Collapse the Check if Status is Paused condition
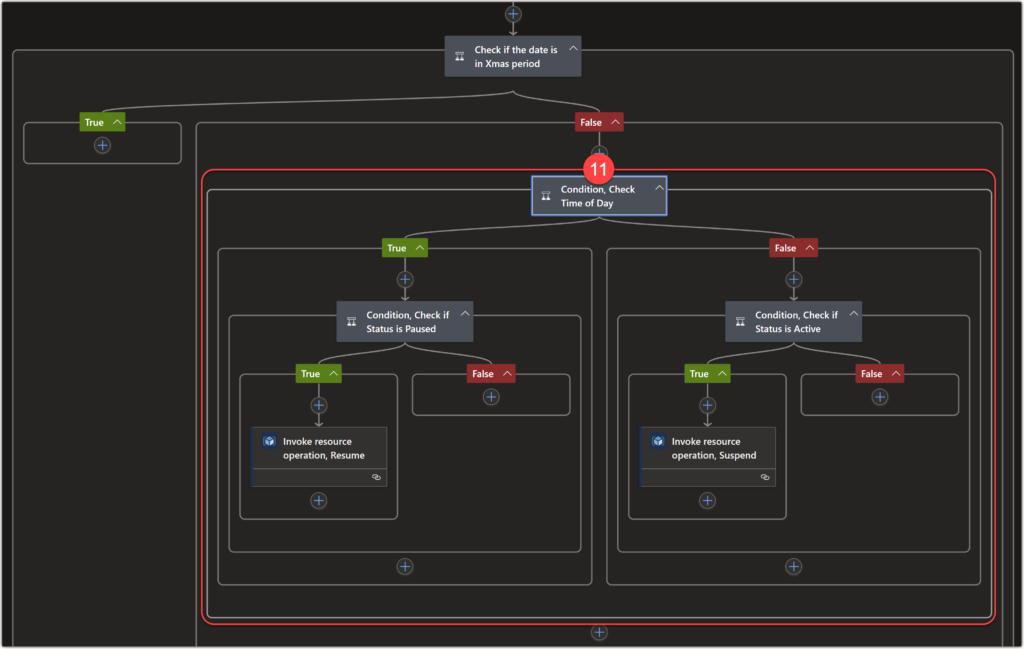 point(464,311)
